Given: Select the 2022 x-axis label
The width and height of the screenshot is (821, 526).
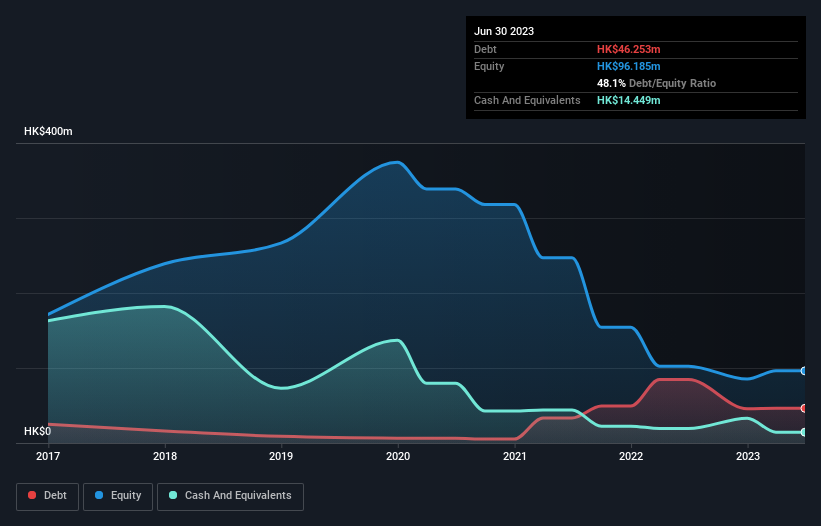Looking at the screenshot, I should (x=631, y=456).
